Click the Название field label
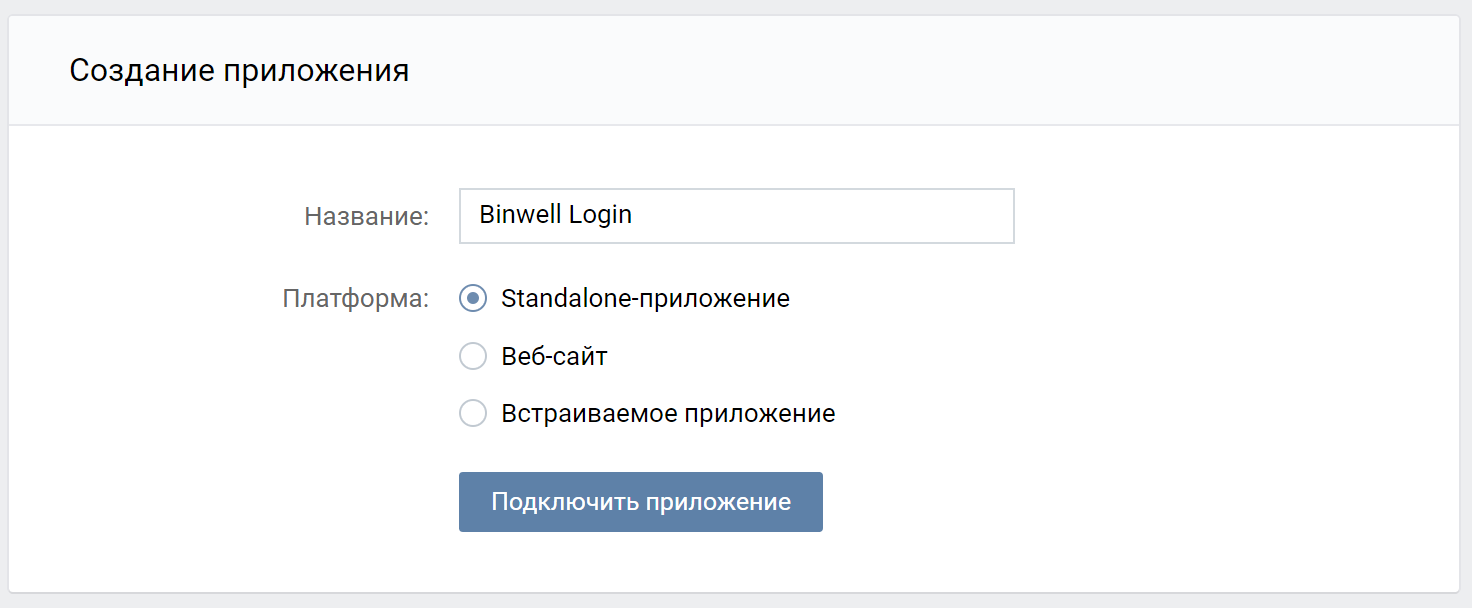Viewport: 1472px width, 608px height. 366,215
